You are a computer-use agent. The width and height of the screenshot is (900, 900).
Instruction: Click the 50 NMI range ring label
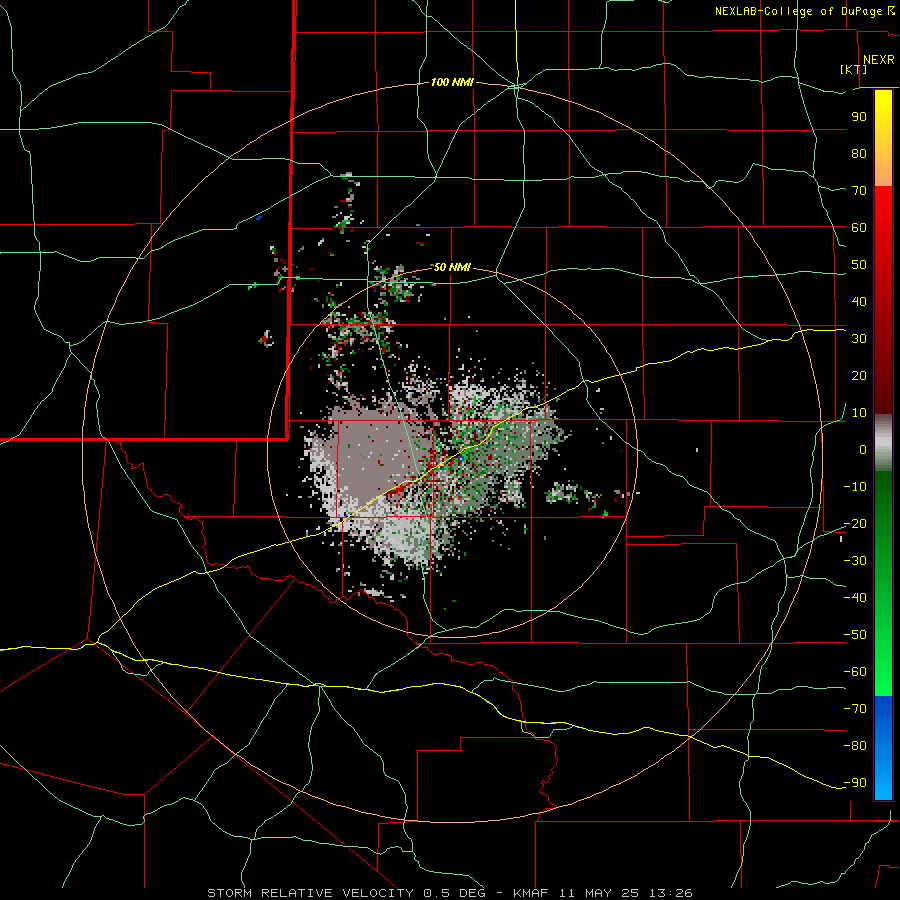point(452,267)
